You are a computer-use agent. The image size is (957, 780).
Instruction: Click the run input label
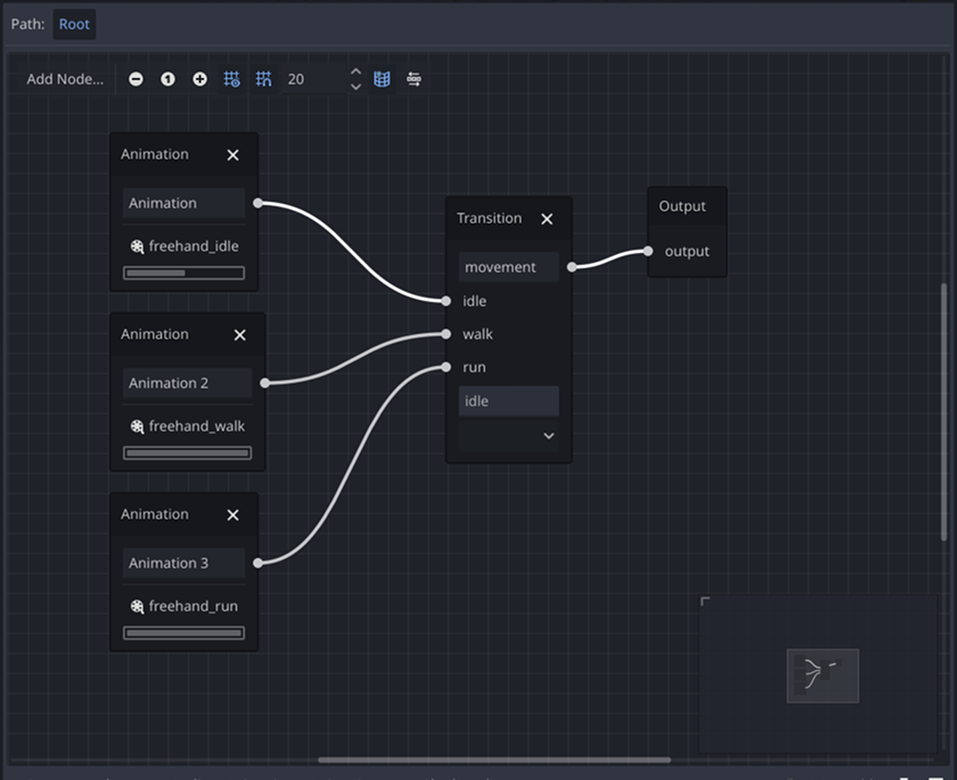click(474, 367)
